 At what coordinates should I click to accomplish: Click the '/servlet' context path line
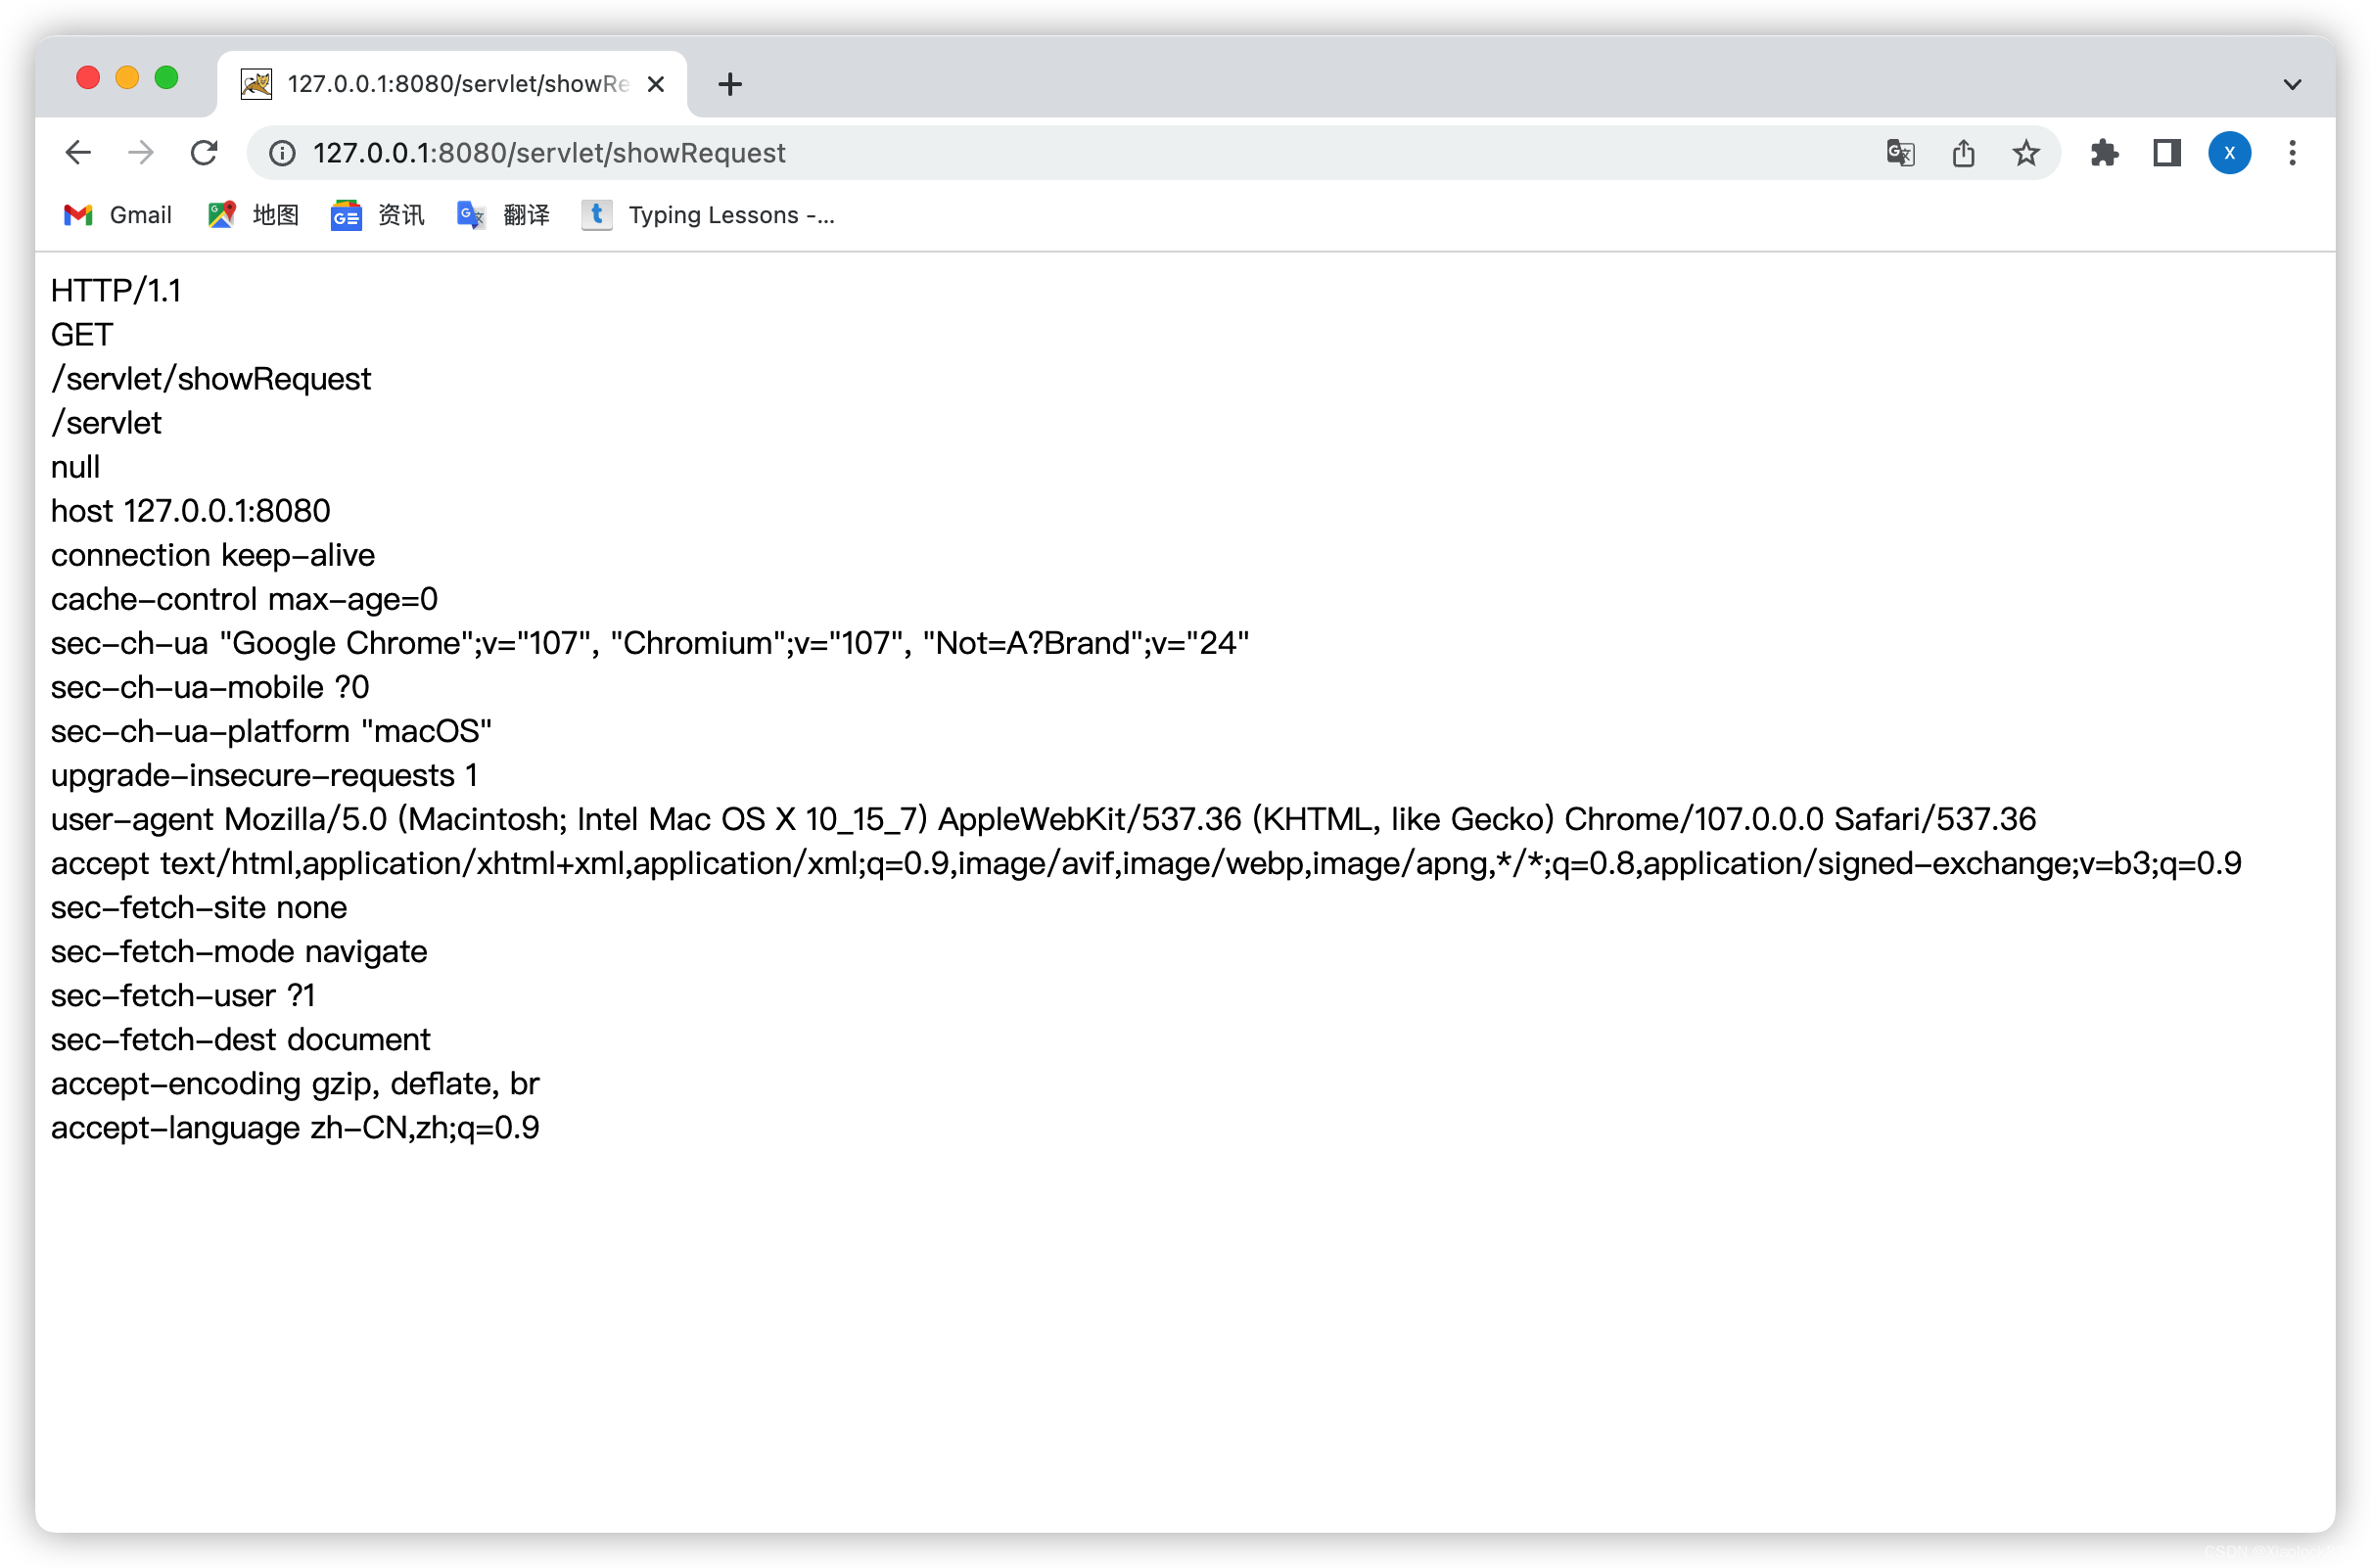(x=106, y=423)
